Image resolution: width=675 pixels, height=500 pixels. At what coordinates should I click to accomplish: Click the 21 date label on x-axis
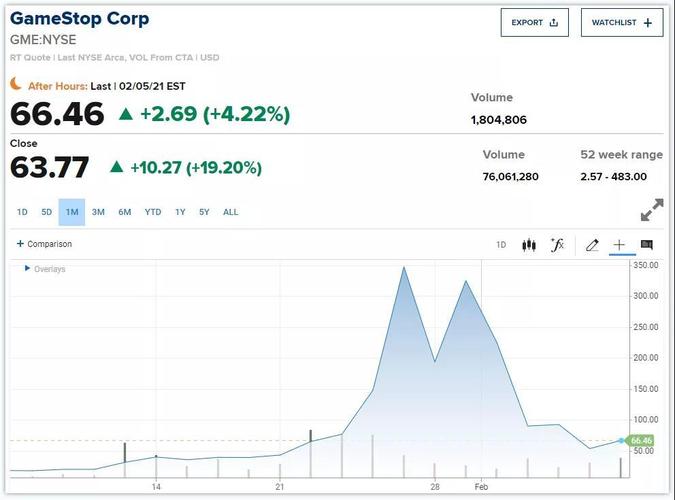(280, 487)
